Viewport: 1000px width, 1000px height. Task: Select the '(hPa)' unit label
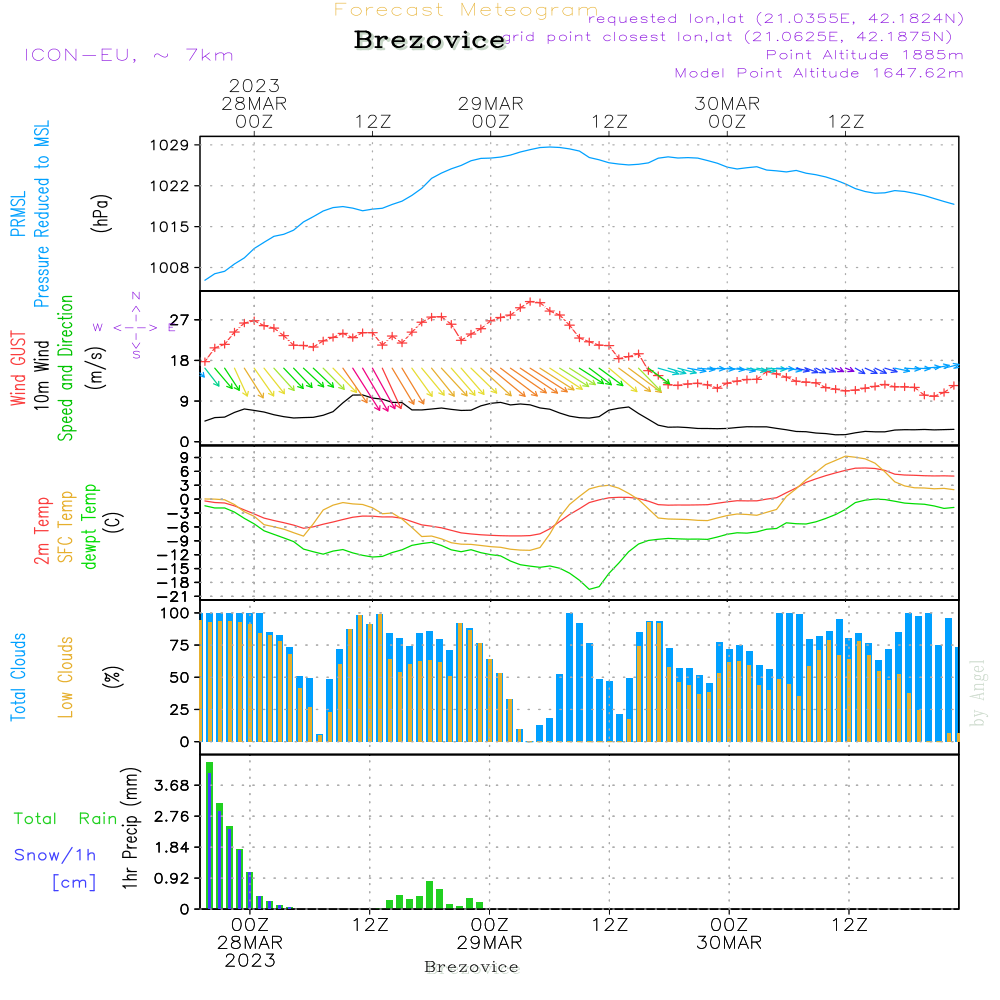pos(101,213)
